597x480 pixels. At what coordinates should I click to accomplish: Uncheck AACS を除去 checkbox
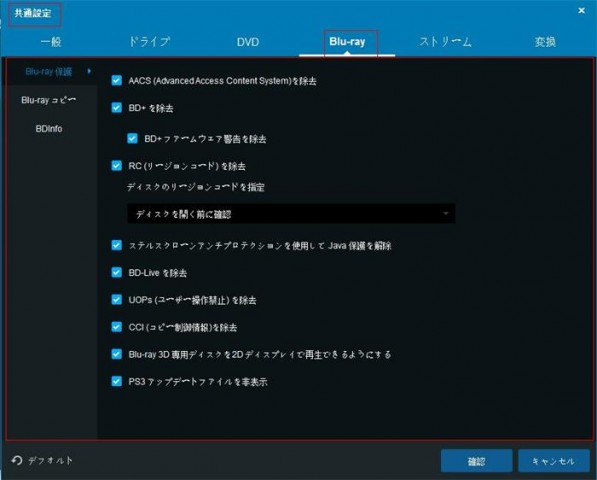117,80
